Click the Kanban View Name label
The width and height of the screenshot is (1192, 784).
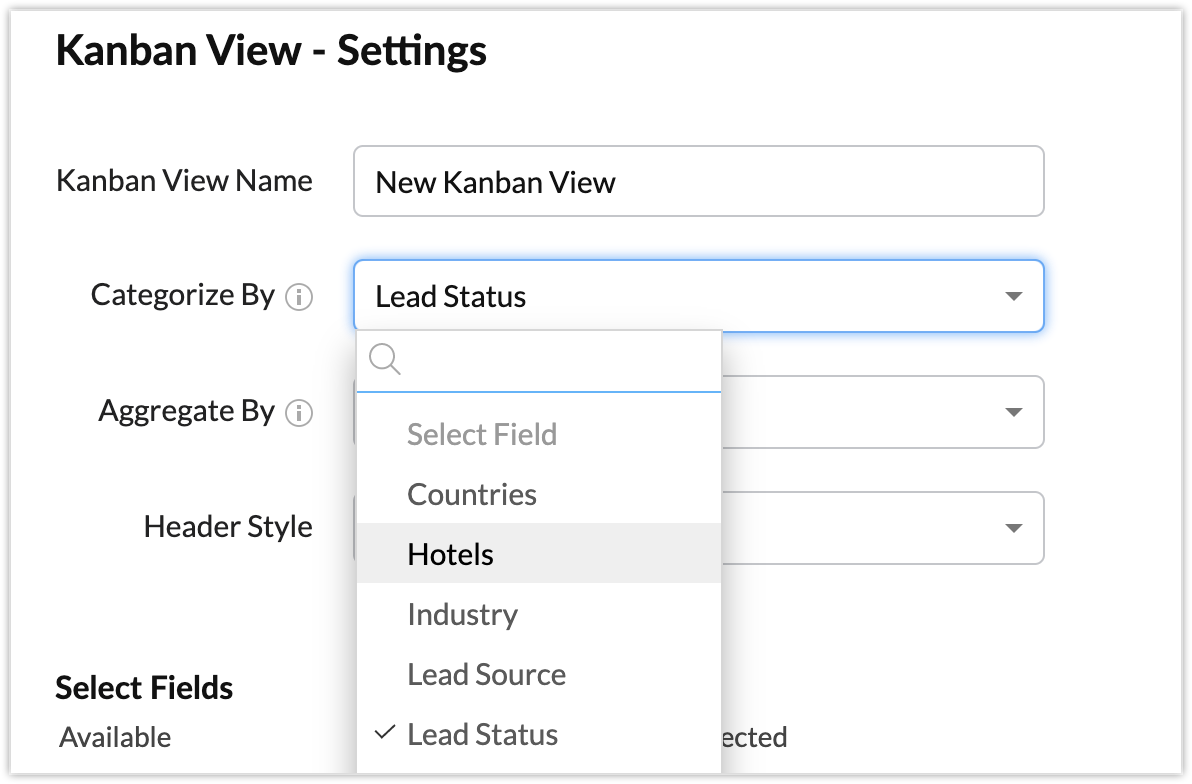(184, 181)
